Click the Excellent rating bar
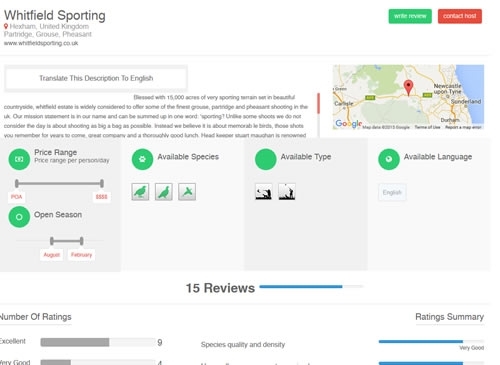 click(x=98, y=342)
